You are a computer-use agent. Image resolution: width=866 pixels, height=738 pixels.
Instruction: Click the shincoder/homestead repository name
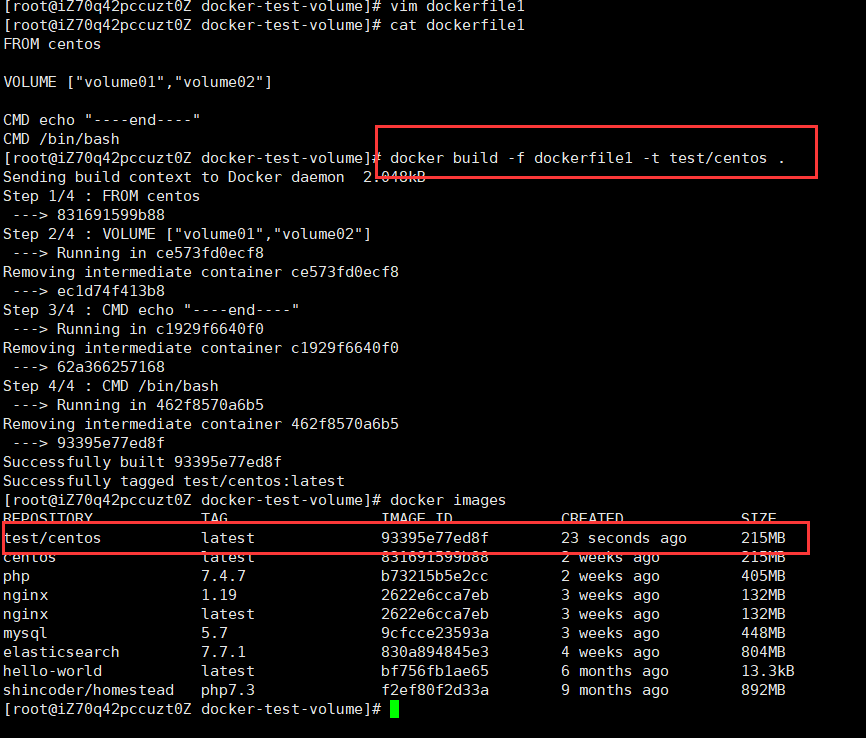coord(88,690)
